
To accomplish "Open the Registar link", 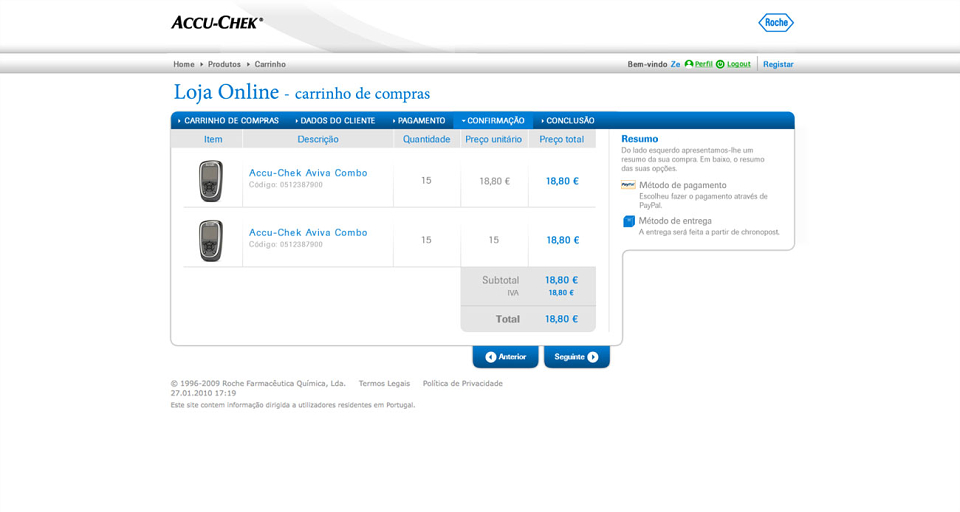I will coord(778,64).
